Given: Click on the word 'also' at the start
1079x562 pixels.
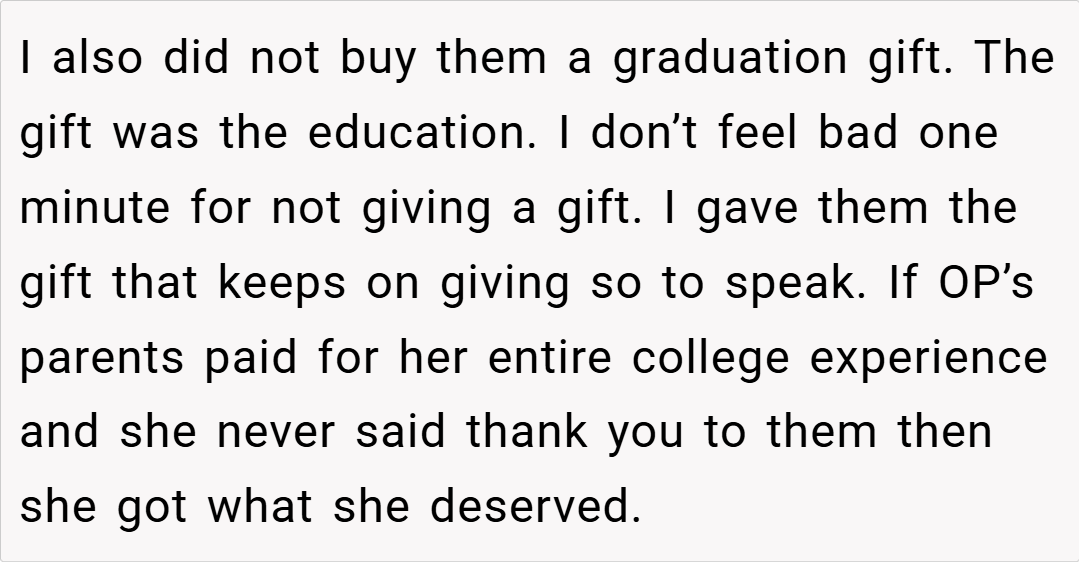Looking at the screenshot, I should pos(99,59).
